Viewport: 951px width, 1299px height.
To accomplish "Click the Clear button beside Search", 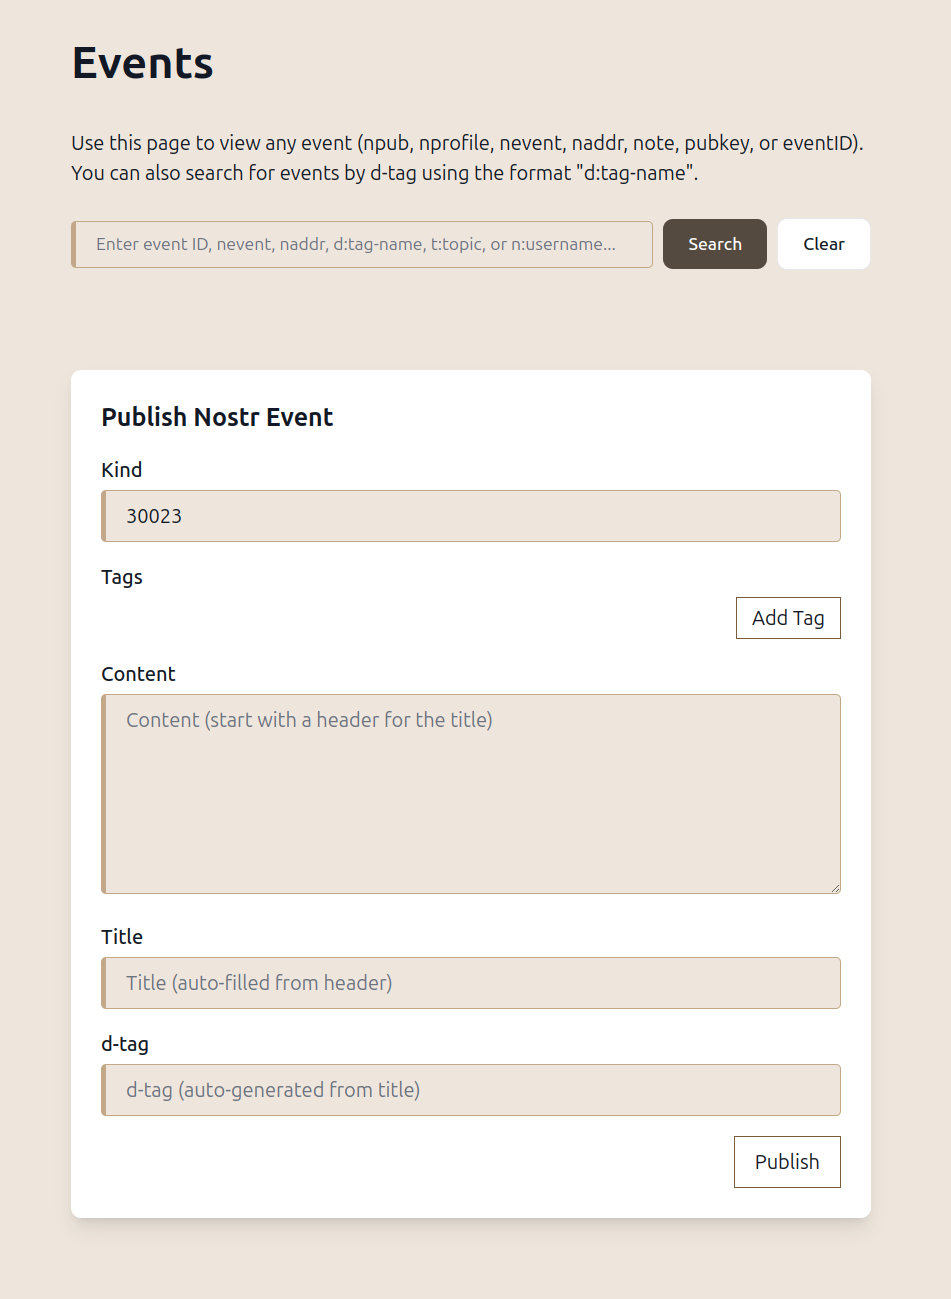I will [824, 244].
